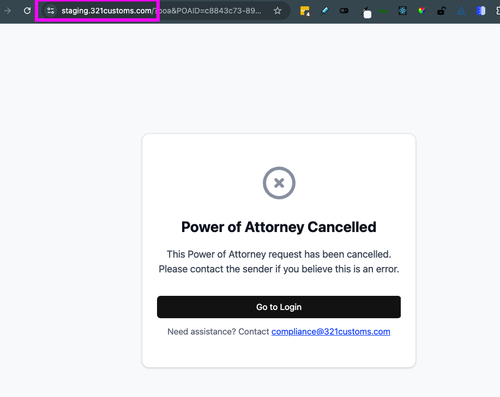
Task: Open the black toggle-switch extension icon
Action: 344,11
